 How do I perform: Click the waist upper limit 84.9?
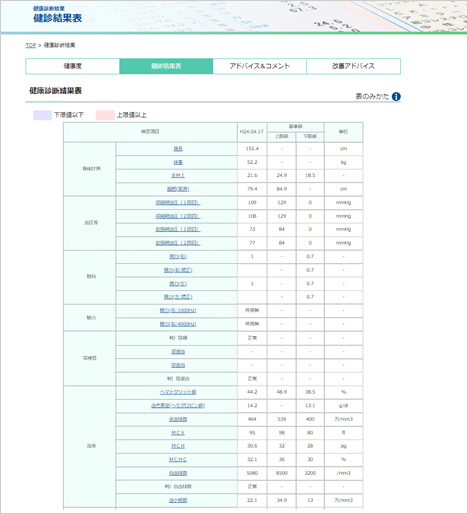[x=282, y=189]
